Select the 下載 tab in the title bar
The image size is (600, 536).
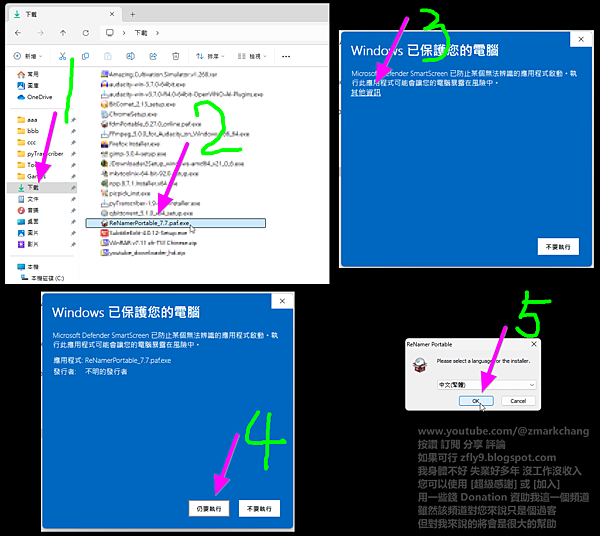click(64, 14)
